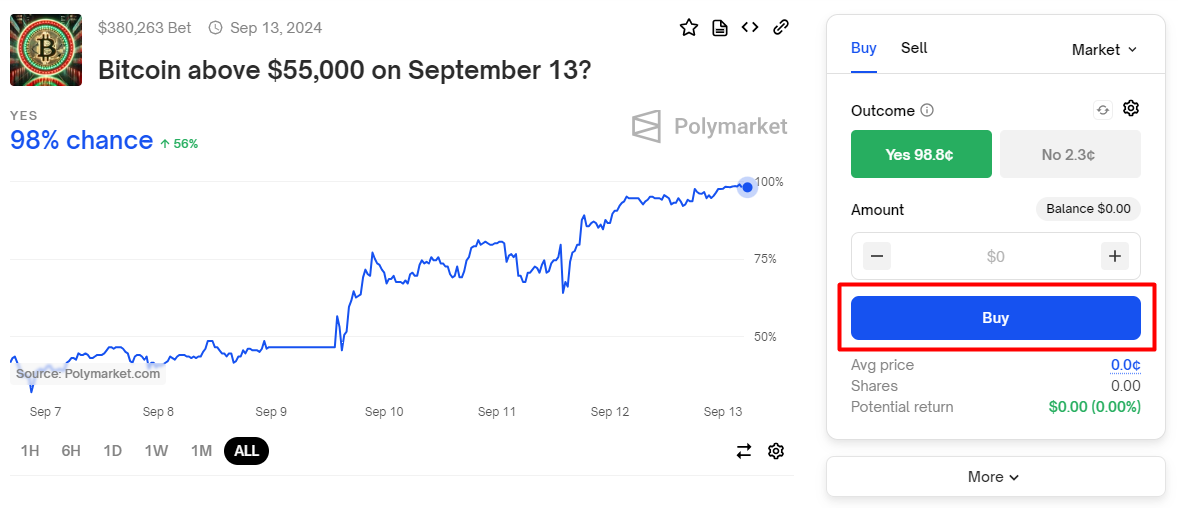This screenshot has height=508, width=1178.
Task: Expand the More section
Action: pos(995,477)
